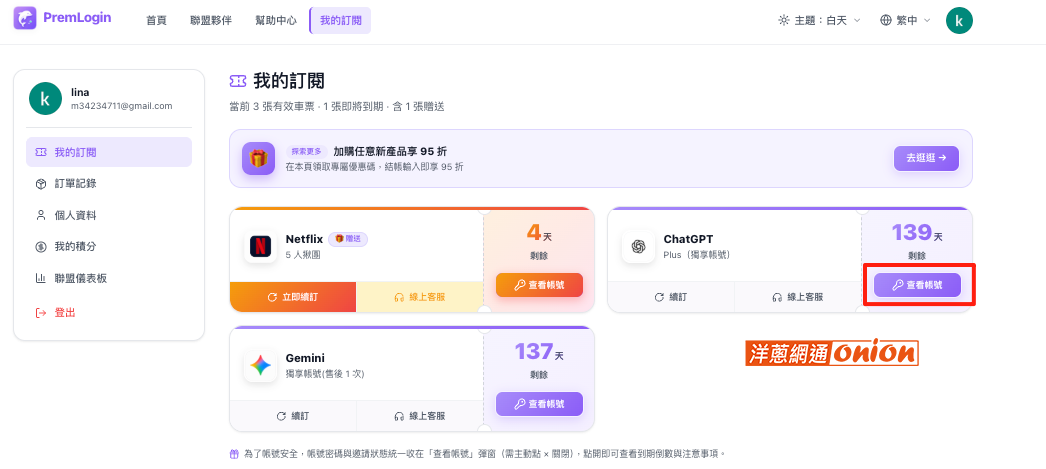Screen dimensions: 1046x469
Task: Click the 當前 3 張有效車票 summary line
Action: pos(336,106)
